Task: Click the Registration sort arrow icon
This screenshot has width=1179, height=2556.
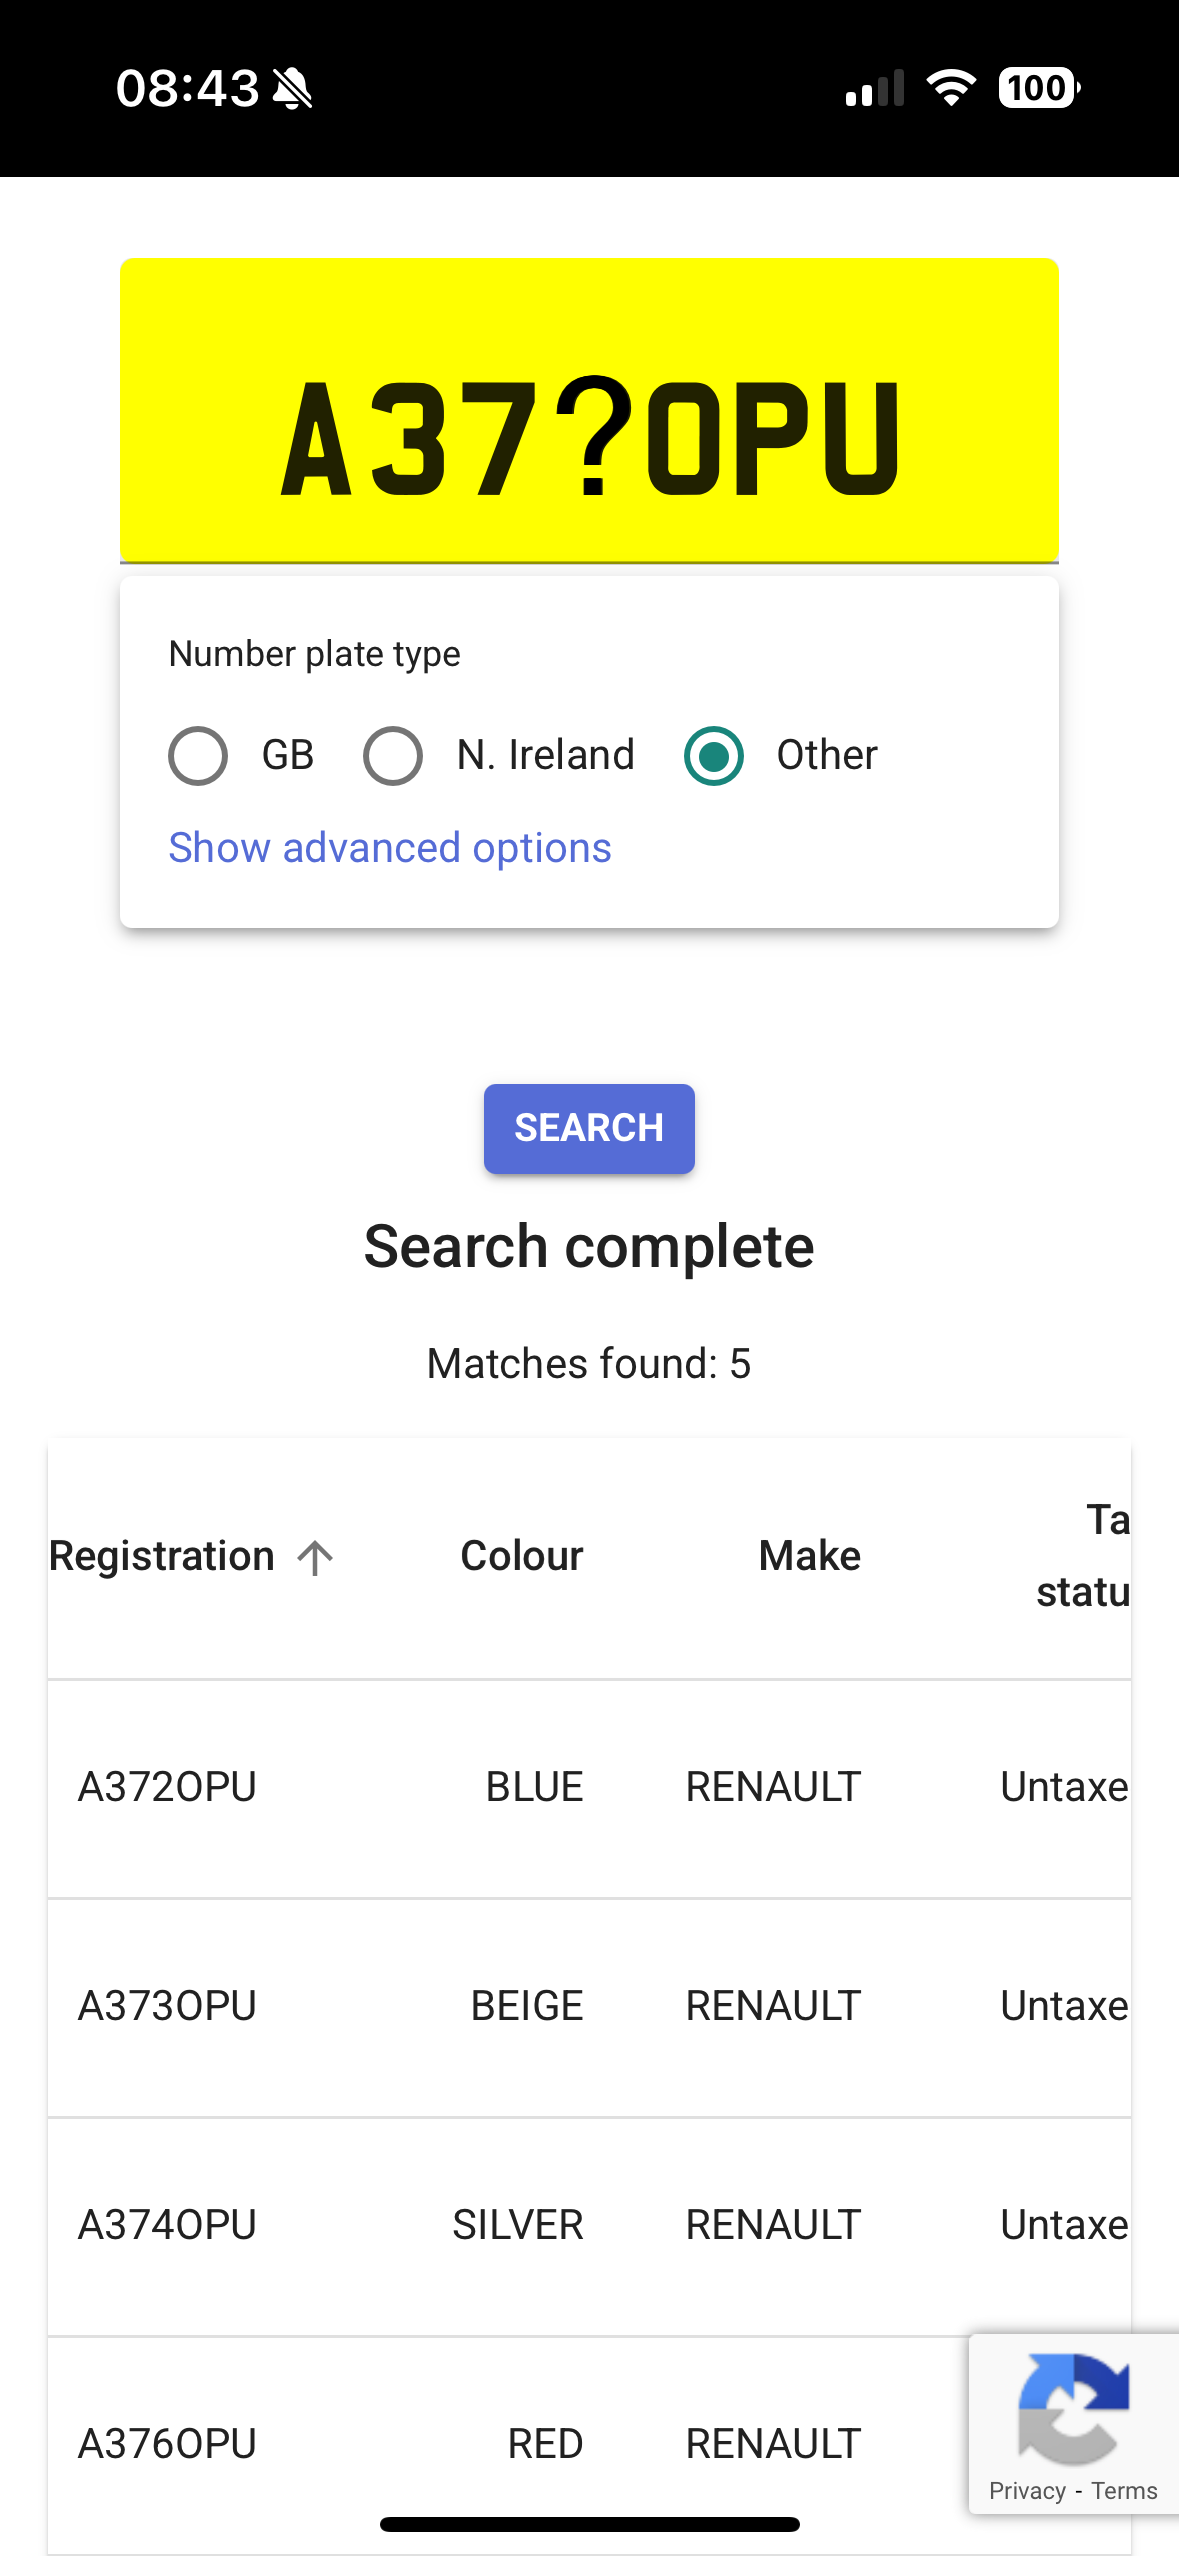Action: 315,1558
